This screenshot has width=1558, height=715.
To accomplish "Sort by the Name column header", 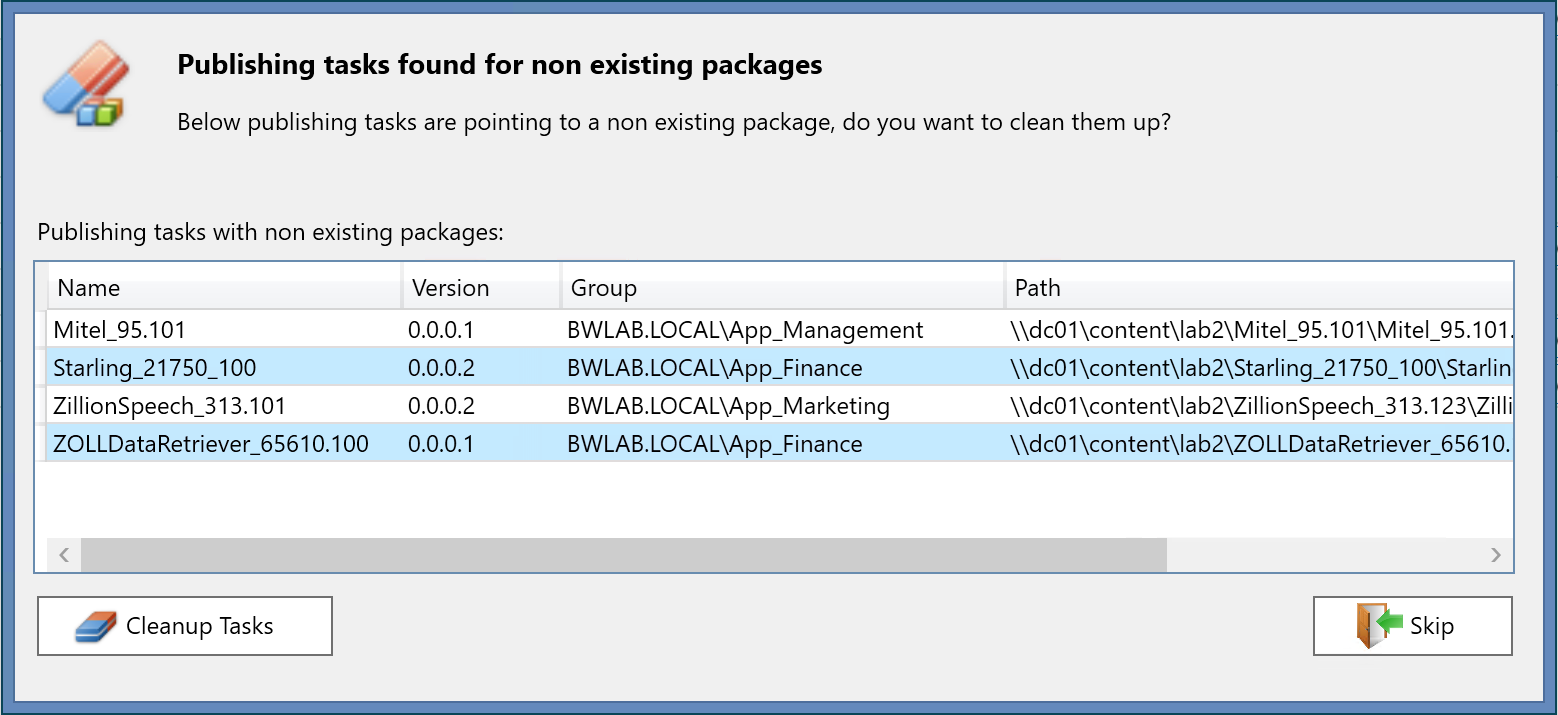I will click(88, 288).
